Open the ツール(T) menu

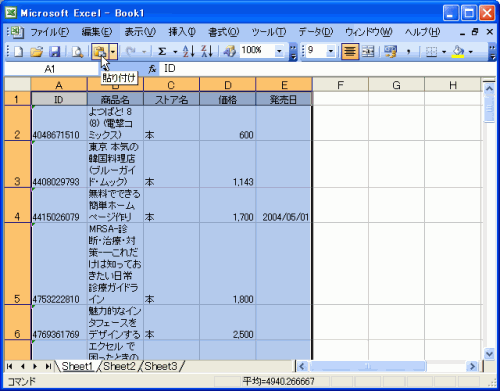269,32
